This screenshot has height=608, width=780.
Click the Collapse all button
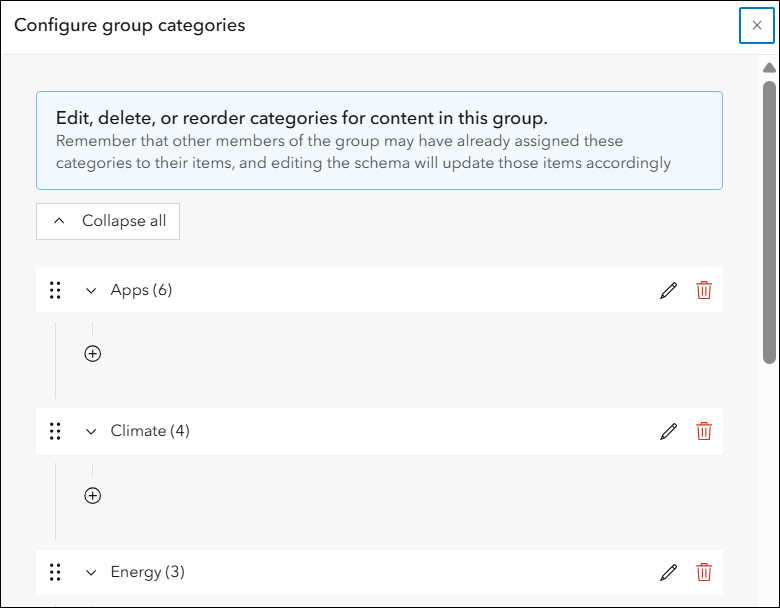click(108, 221)
